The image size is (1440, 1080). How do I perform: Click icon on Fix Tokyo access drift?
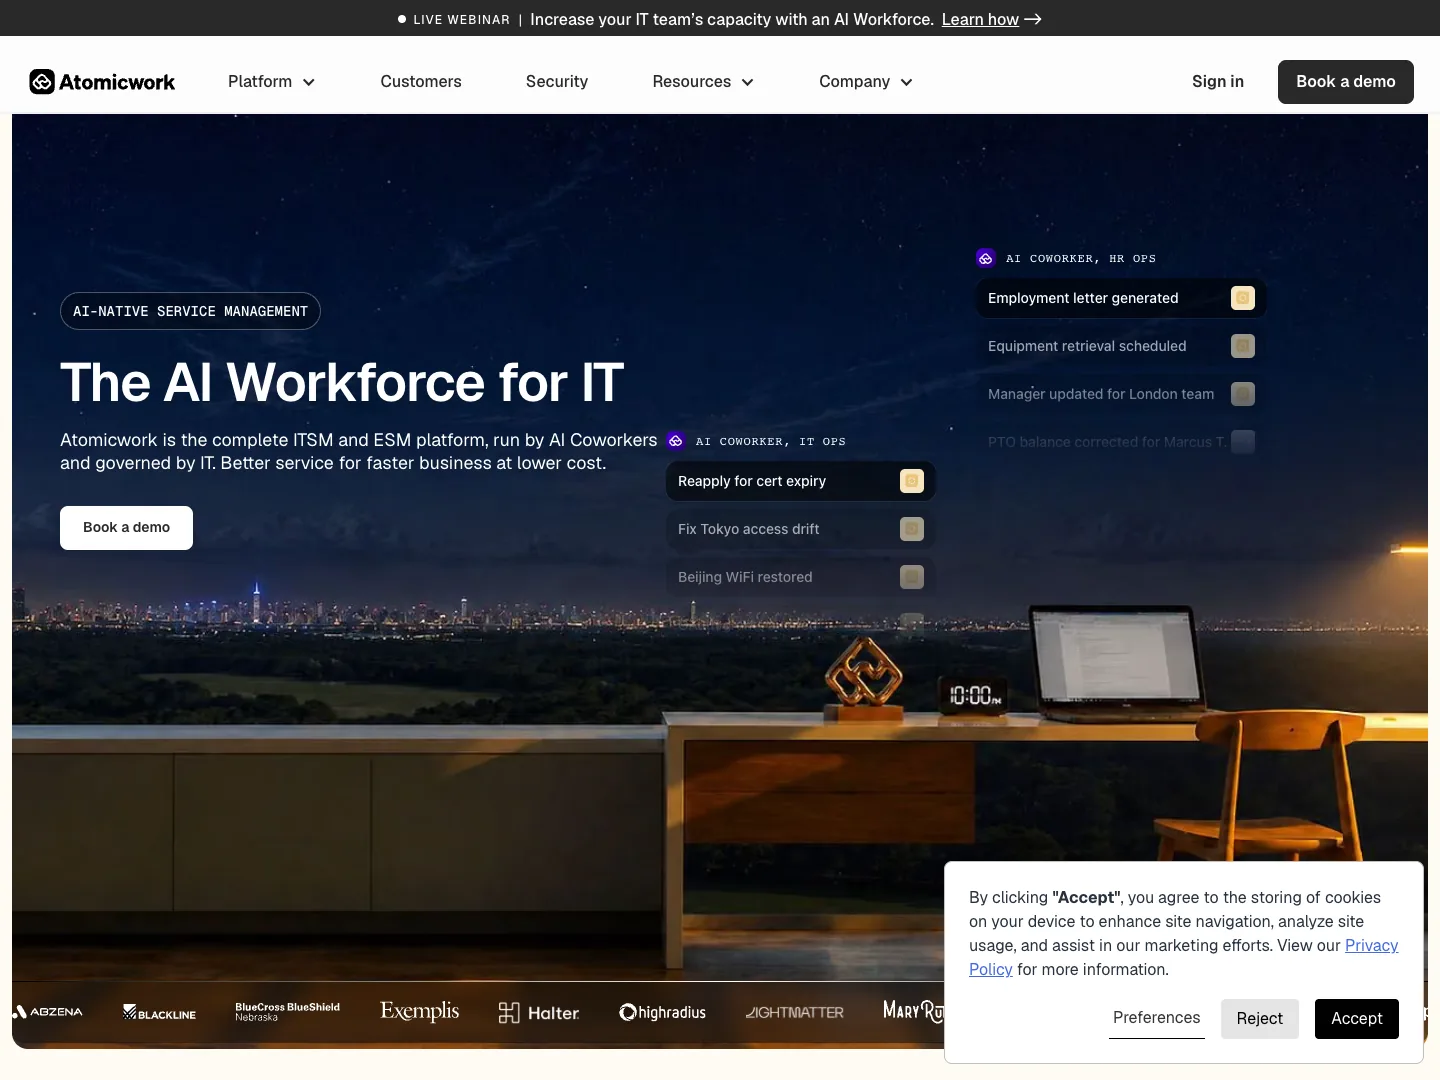912,529
